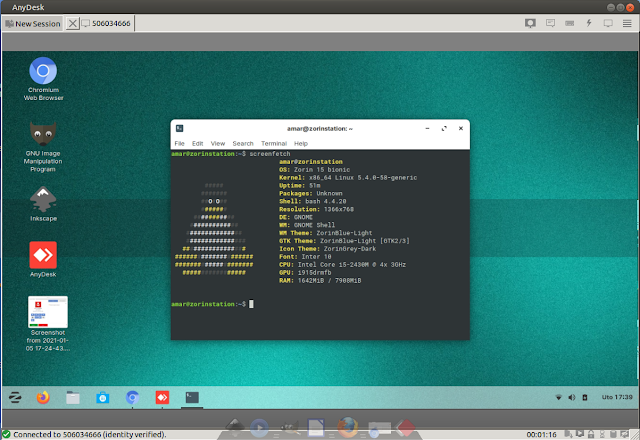Image resolution: width=640 pixels, height=440 pixels.
Task: Close the amar@zorinstation terminal window
Action: click(461, 129)
